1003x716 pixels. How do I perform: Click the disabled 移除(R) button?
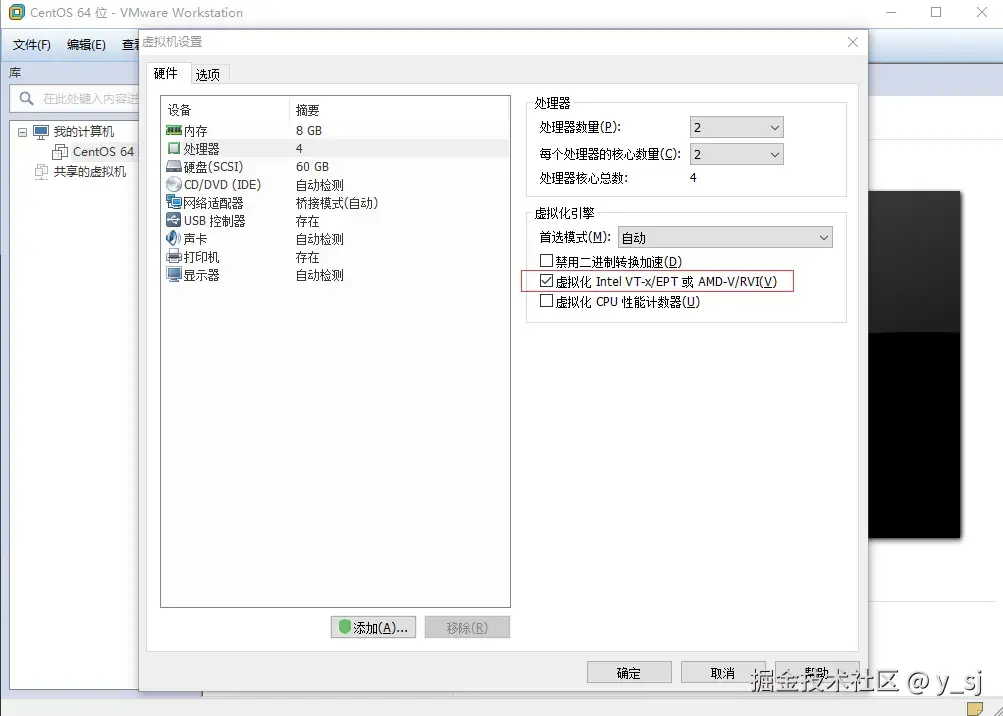[467, 628]
